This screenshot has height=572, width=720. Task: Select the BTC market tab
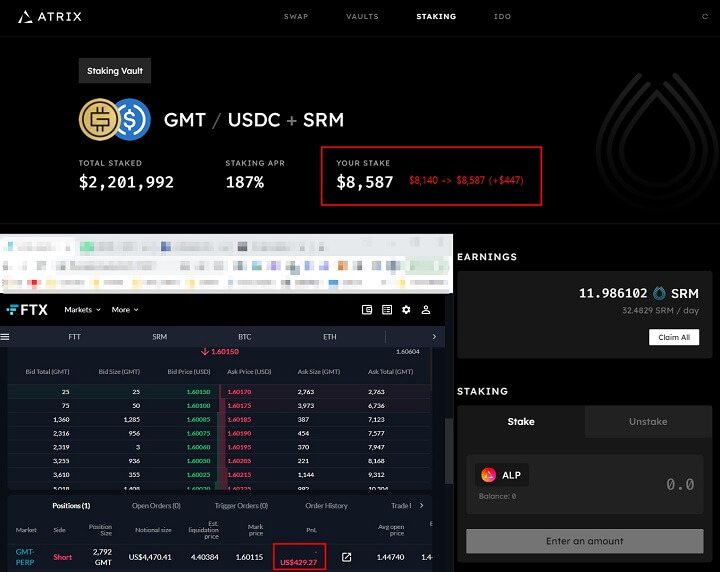coord(245,337)
